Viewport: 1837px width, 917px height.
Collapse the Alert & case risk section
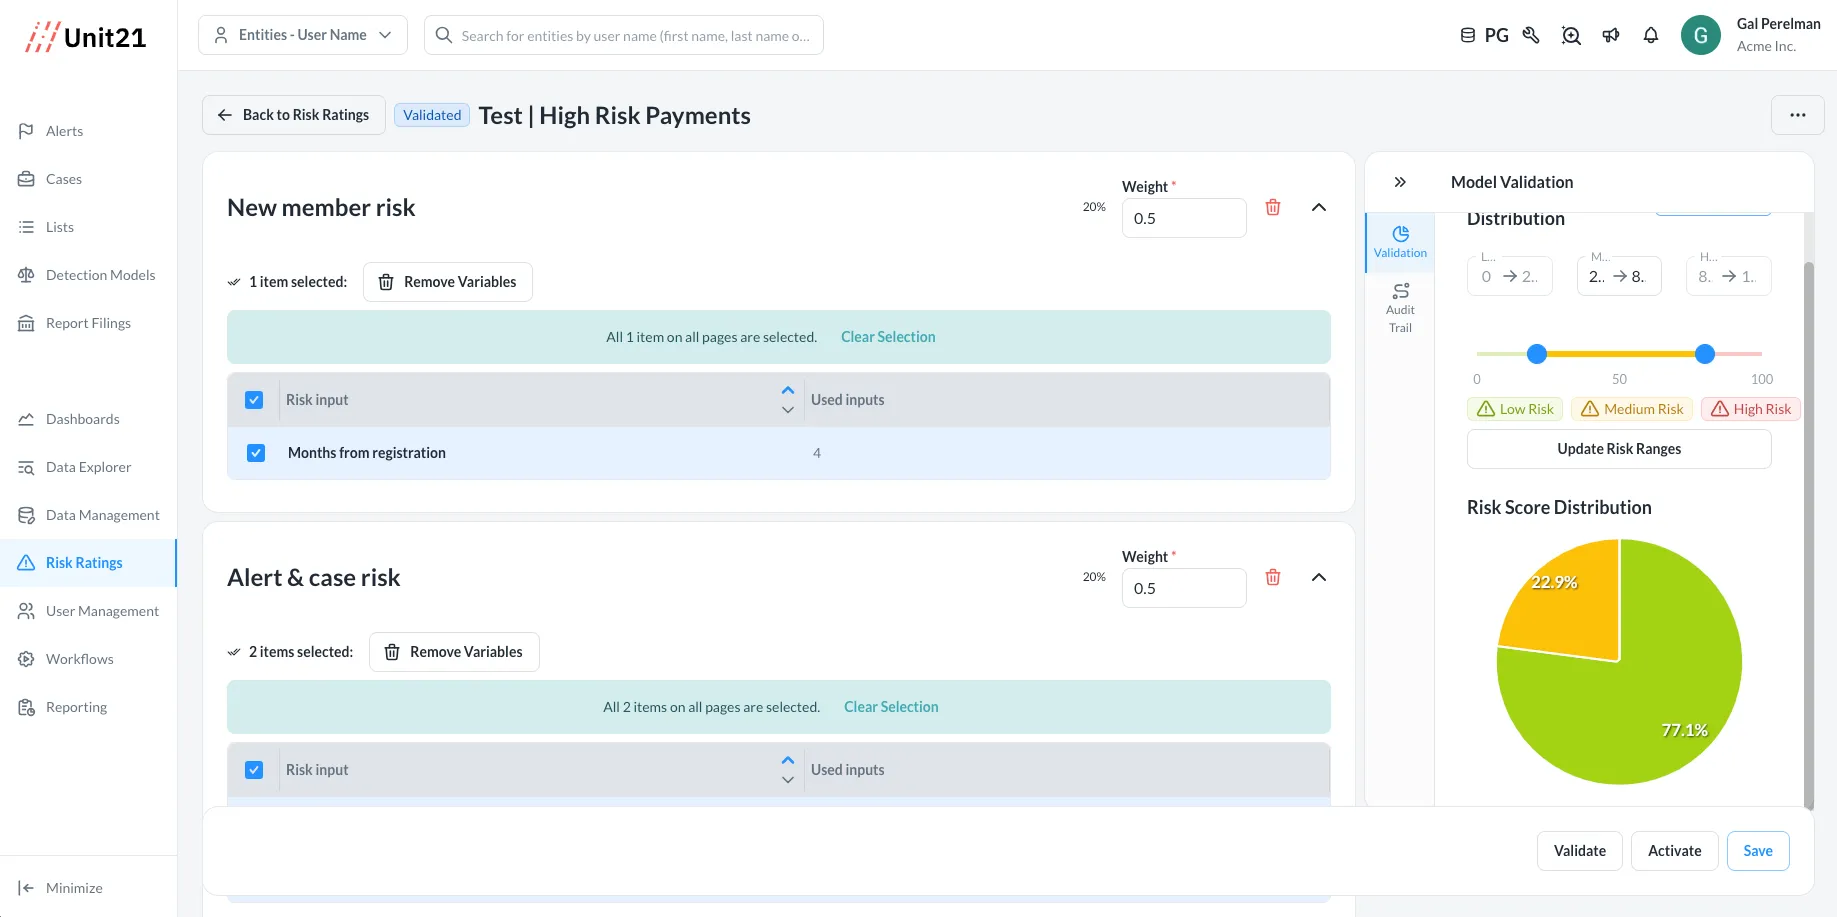1319,577
